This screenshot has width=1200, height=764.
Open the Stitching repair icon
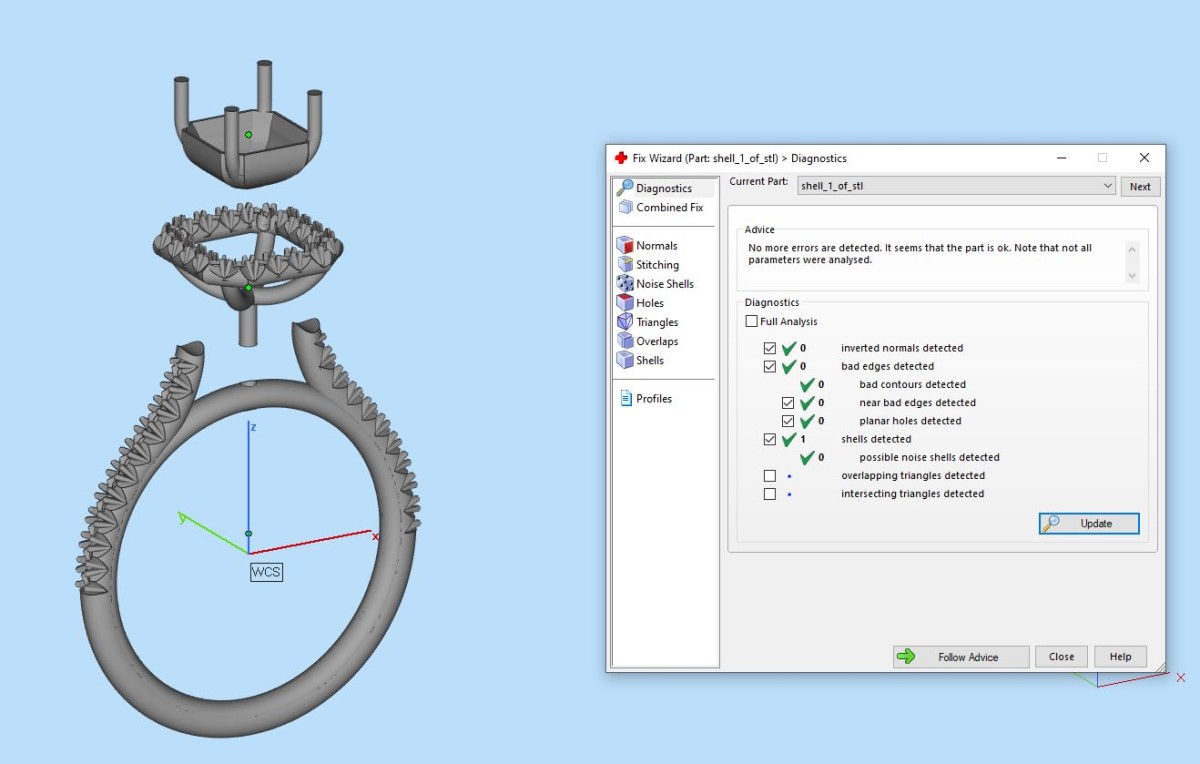tap(625, 264)
